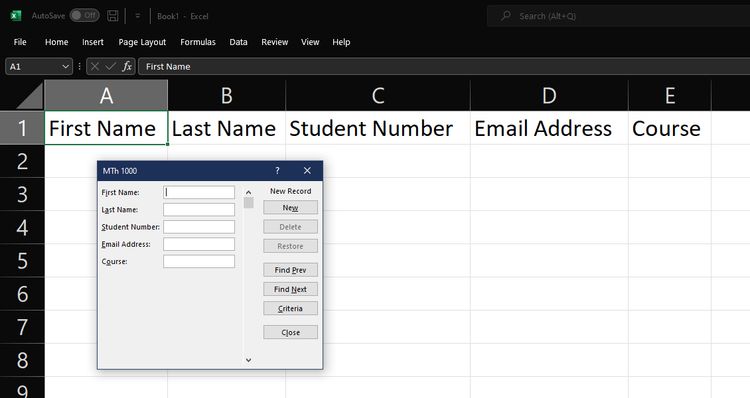Image resolution: width=750 pixels, height=398 pixels.
Task: Click the New button in form
Action: 290,208
